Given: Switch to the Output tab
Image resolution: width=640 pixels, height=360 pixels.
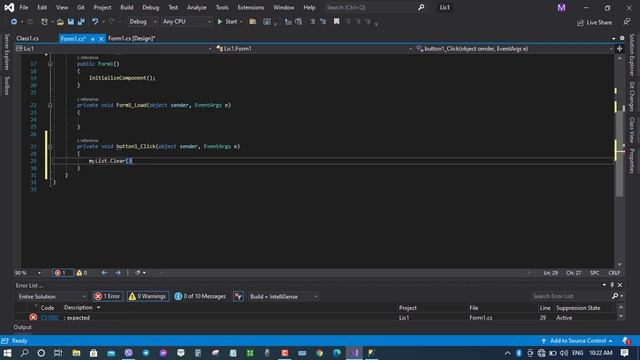Looking at the screenshot, I should click(x=22, y=327).
